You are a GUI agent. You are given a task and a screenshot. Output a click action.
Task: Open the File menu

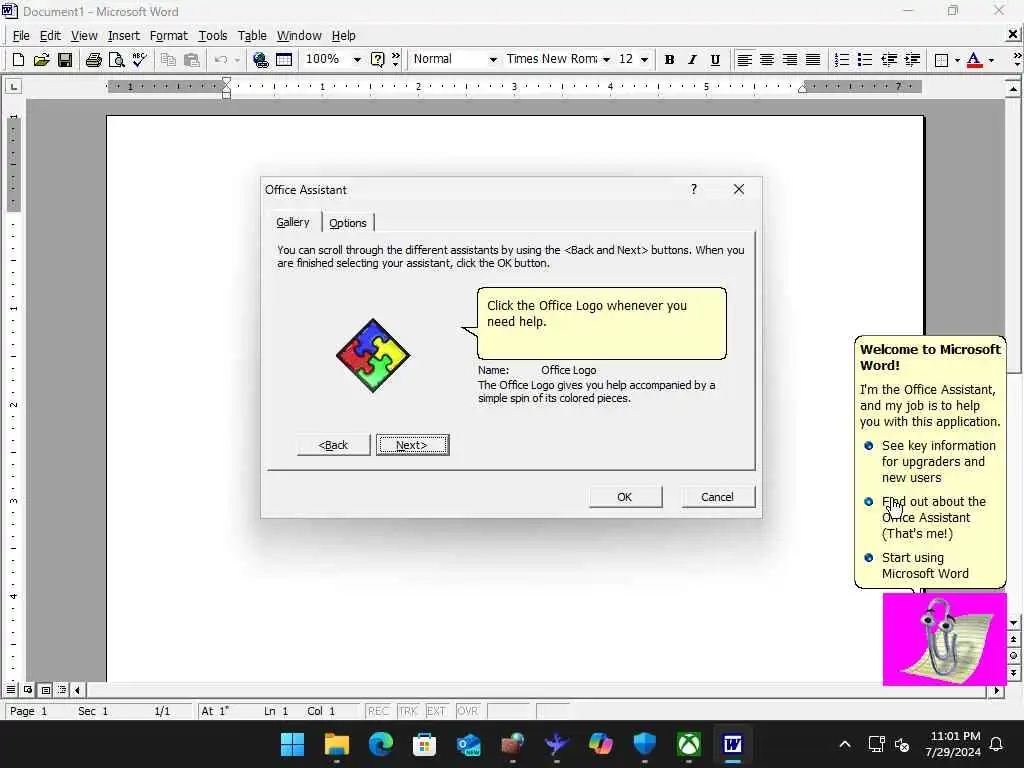[x=21, y=35]
